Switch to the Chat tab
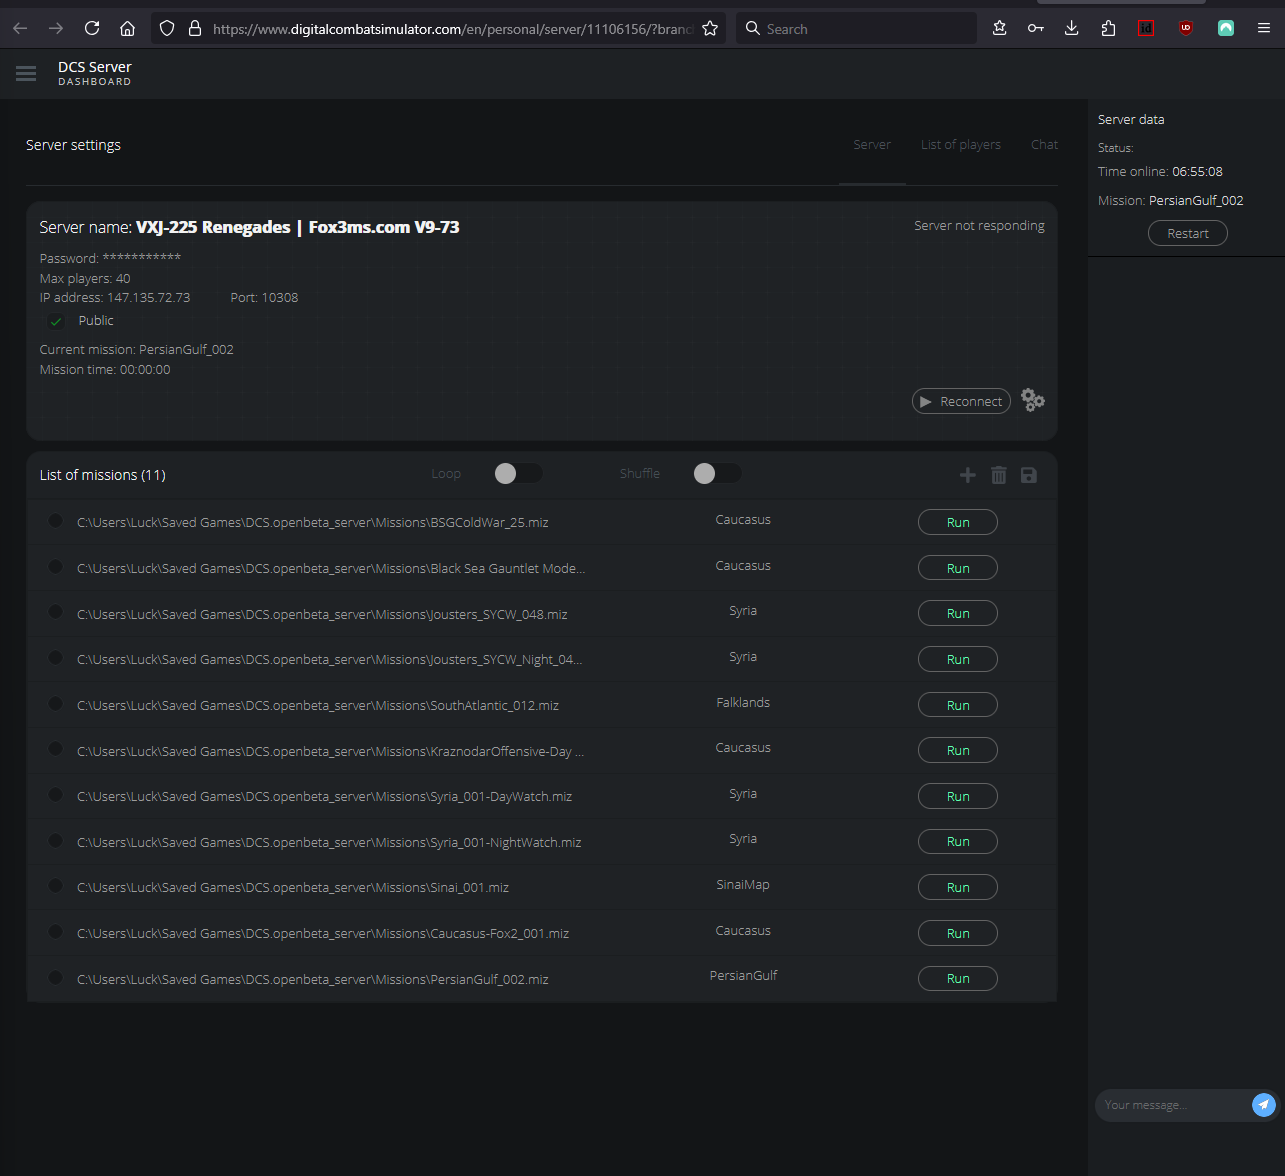Viewport: 1285px width, 1176px height. coord(1045,145)
